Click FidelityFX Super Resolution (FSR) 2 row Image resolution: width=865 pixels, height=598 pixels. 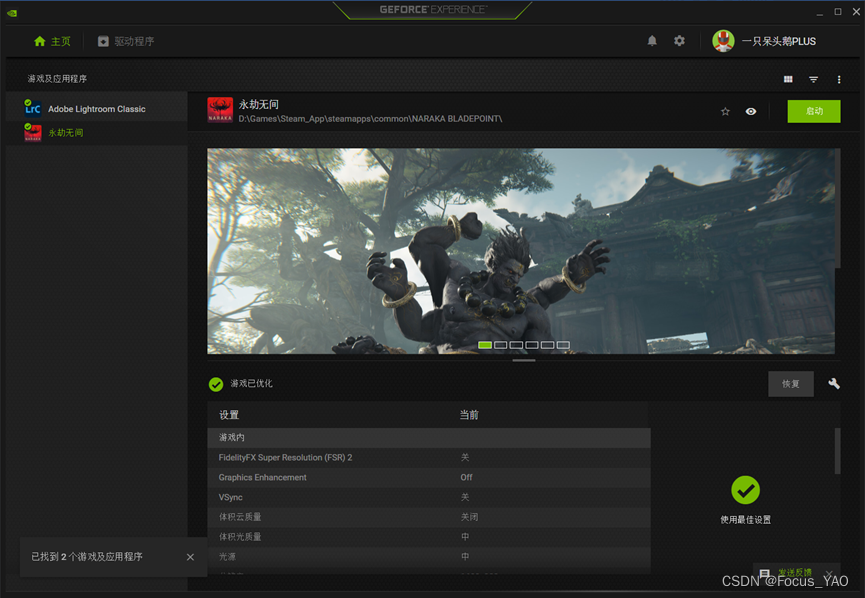(x=429, y=457)
